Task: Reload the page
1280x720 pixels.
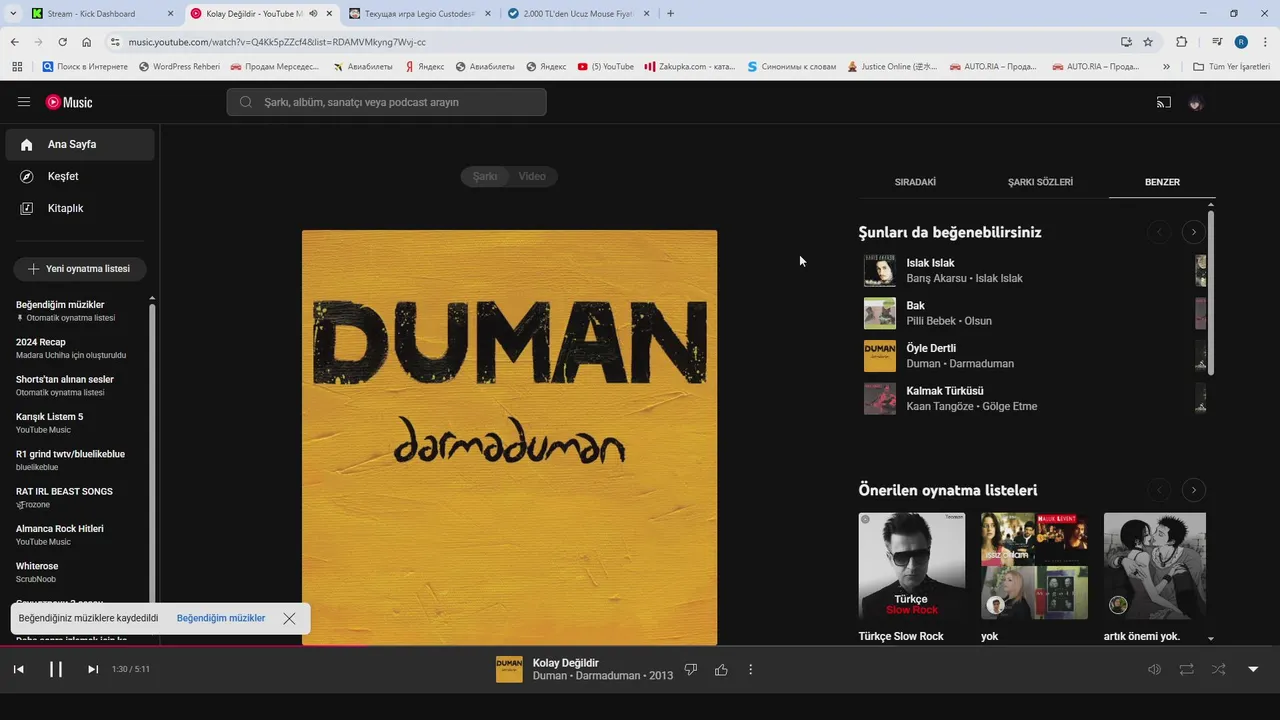Action: coord(62,42)
